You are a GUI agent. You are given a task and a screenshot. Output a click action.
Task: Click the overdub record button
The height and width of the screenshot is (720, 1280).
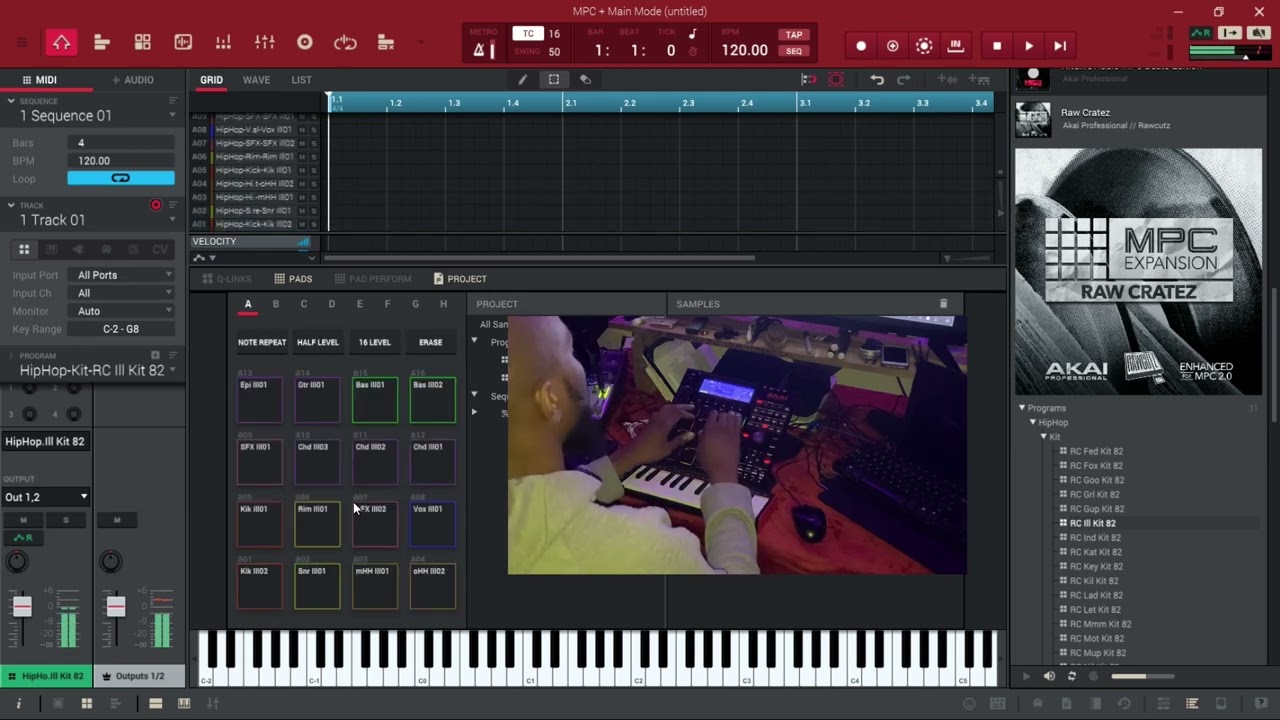point(892,46)
